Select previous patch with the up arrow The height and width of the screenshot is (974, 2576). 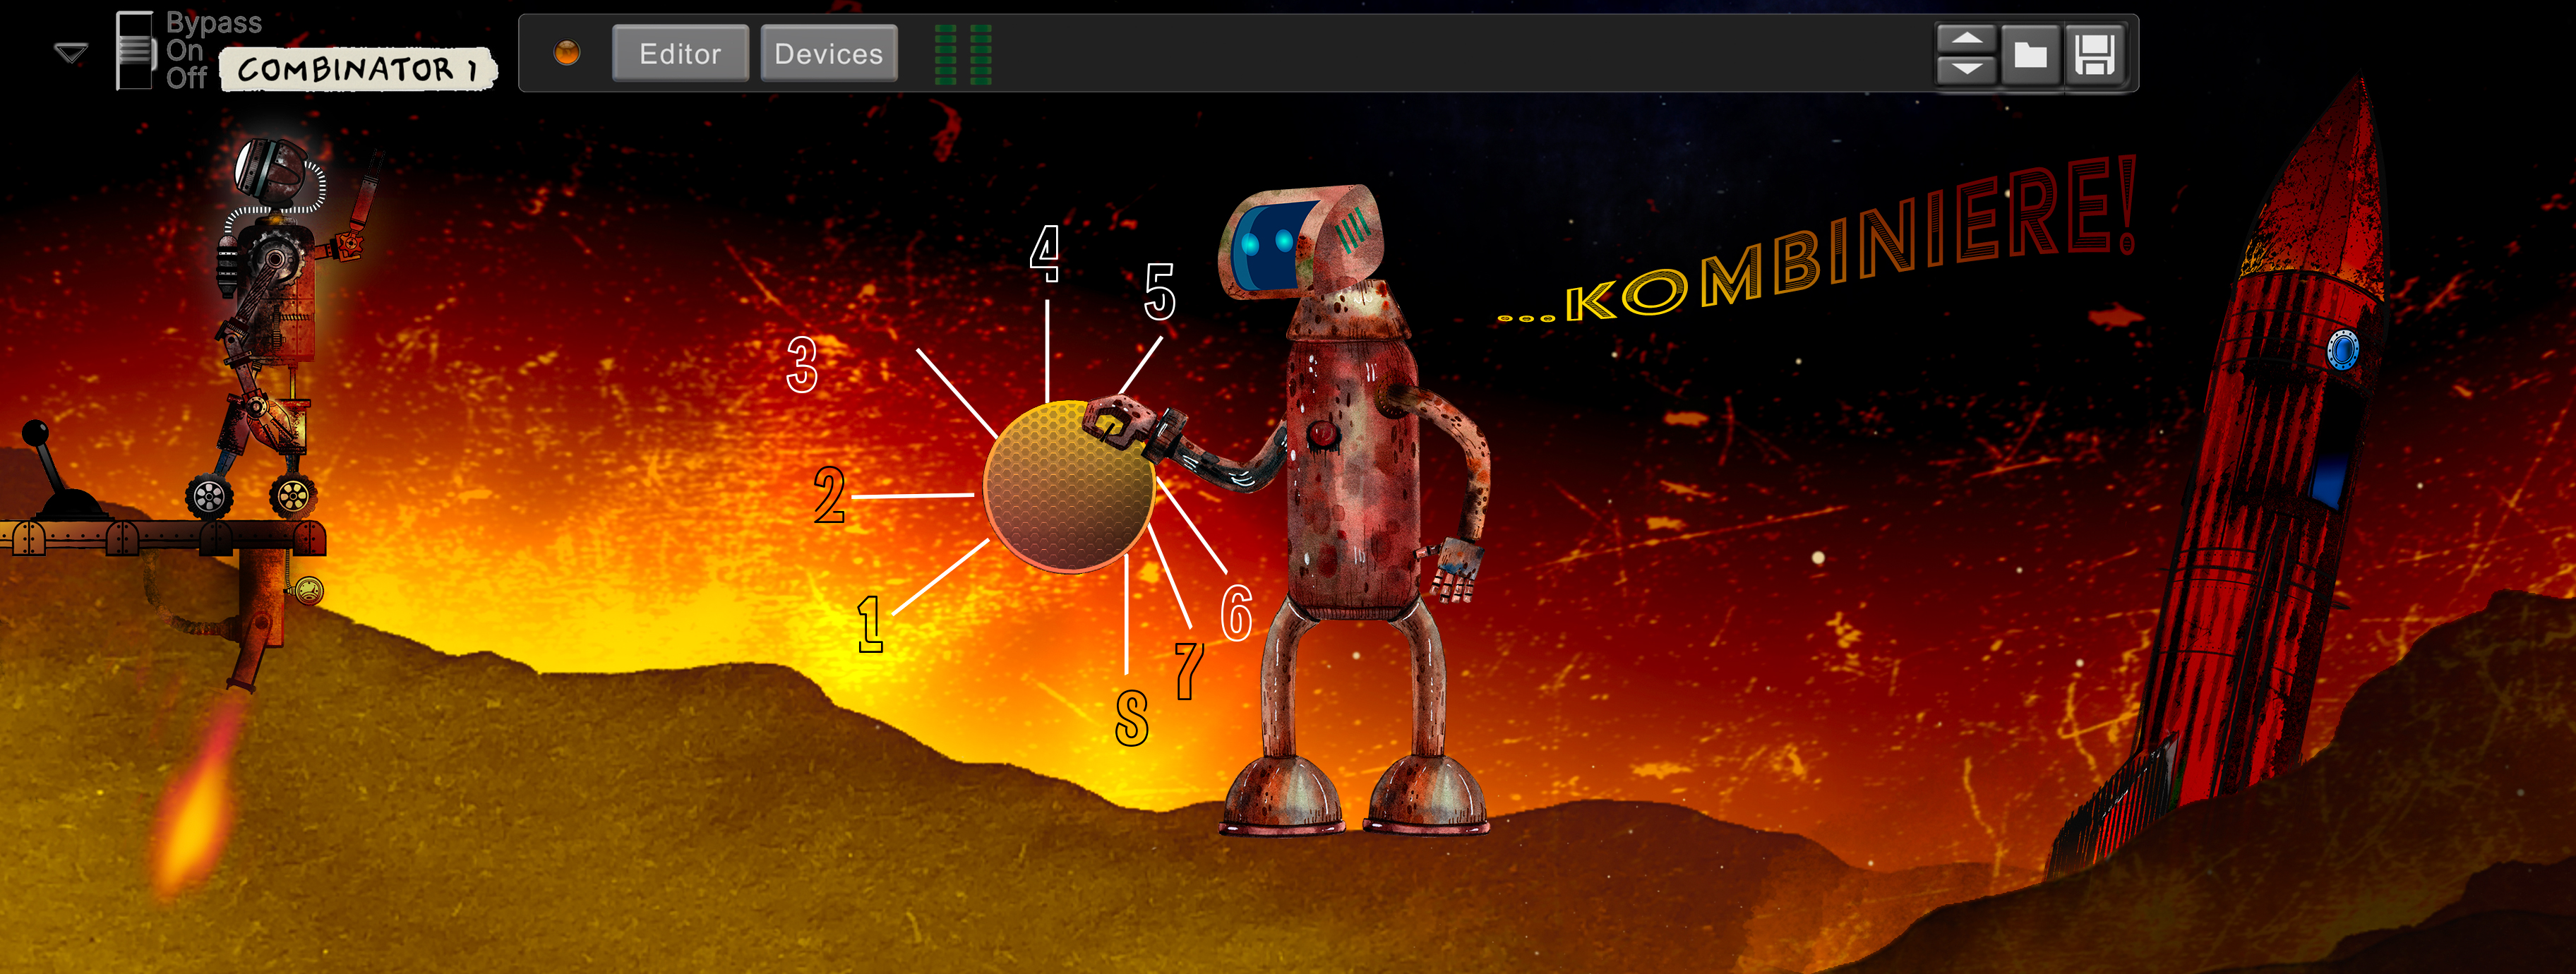[1966, 39]
